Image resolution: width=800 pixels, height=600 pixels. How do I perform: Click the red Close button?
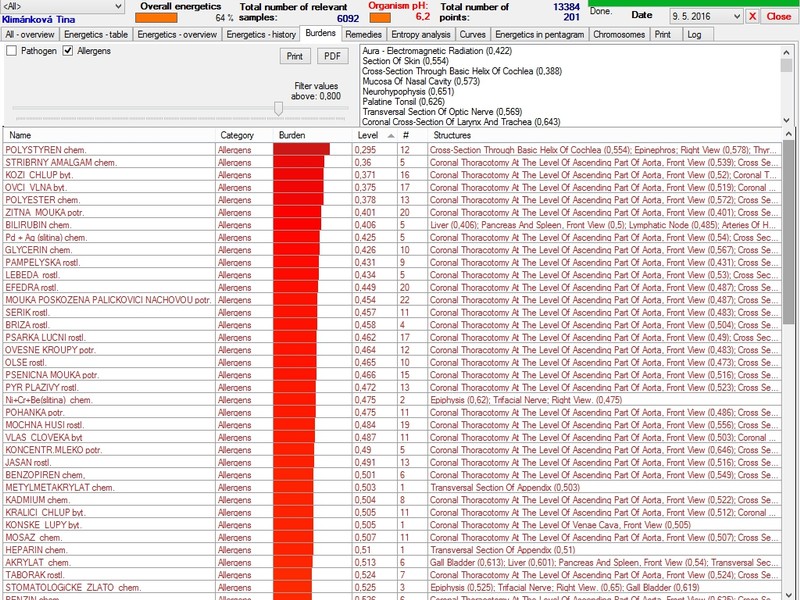click(779, 16)
